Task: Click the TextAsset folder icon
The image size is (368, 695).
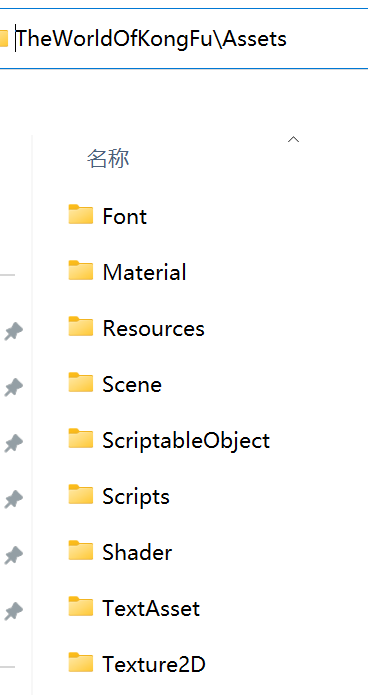Action: [x=81, y=606]
